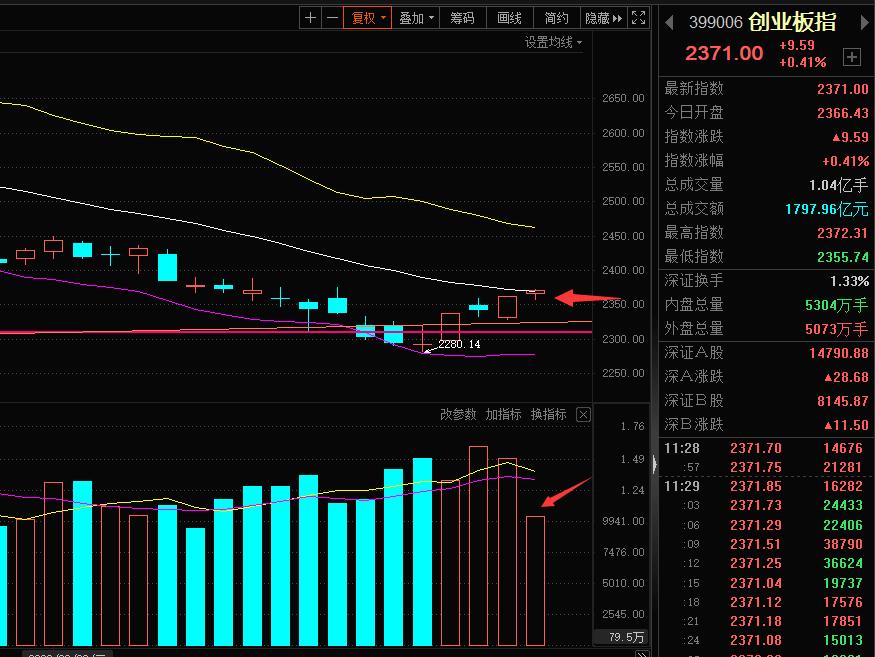Screen dimensions: 875x657
Task: Click the 深B涨跌 value 11.50
Action: pyautogui.click(x=846, y=425)
